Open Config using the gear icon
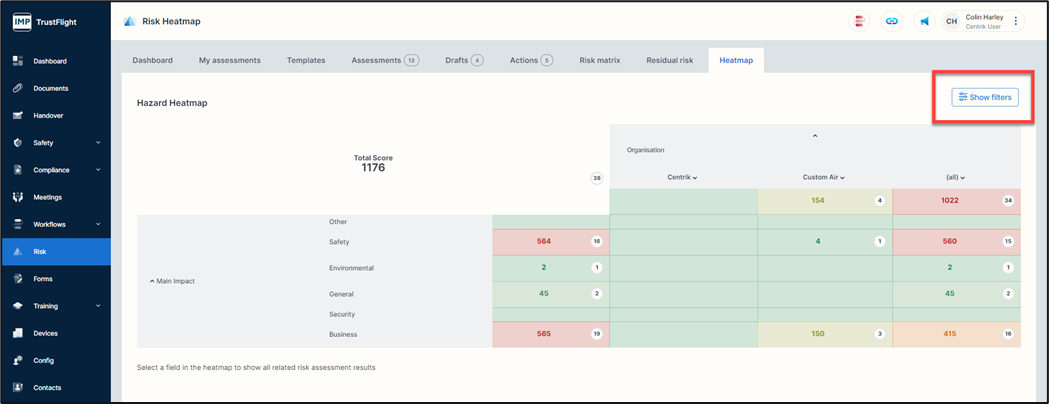The height and width of the screenshot is (404, 1049). (18, 360)
